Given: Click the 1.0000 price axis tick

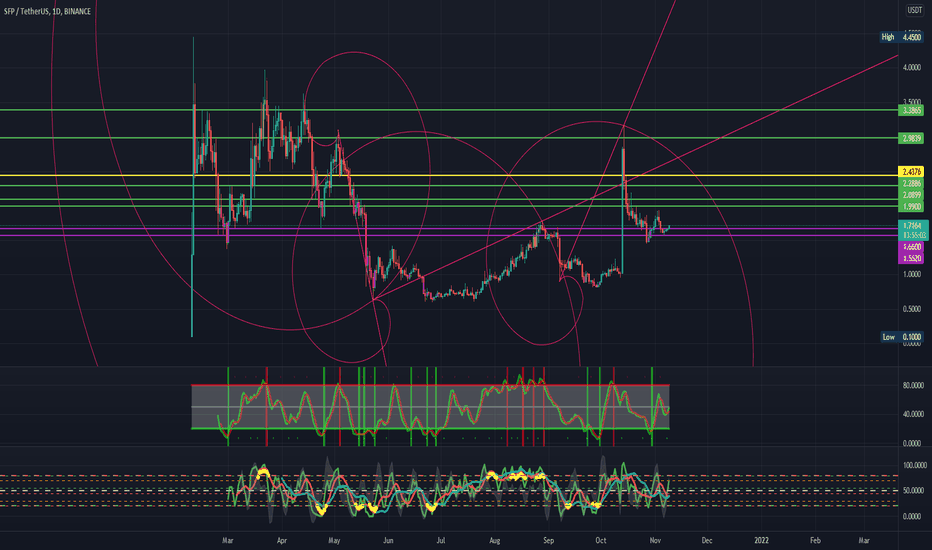Looking at the screenshot, I should pyautogui.click(x=912, y=275).
